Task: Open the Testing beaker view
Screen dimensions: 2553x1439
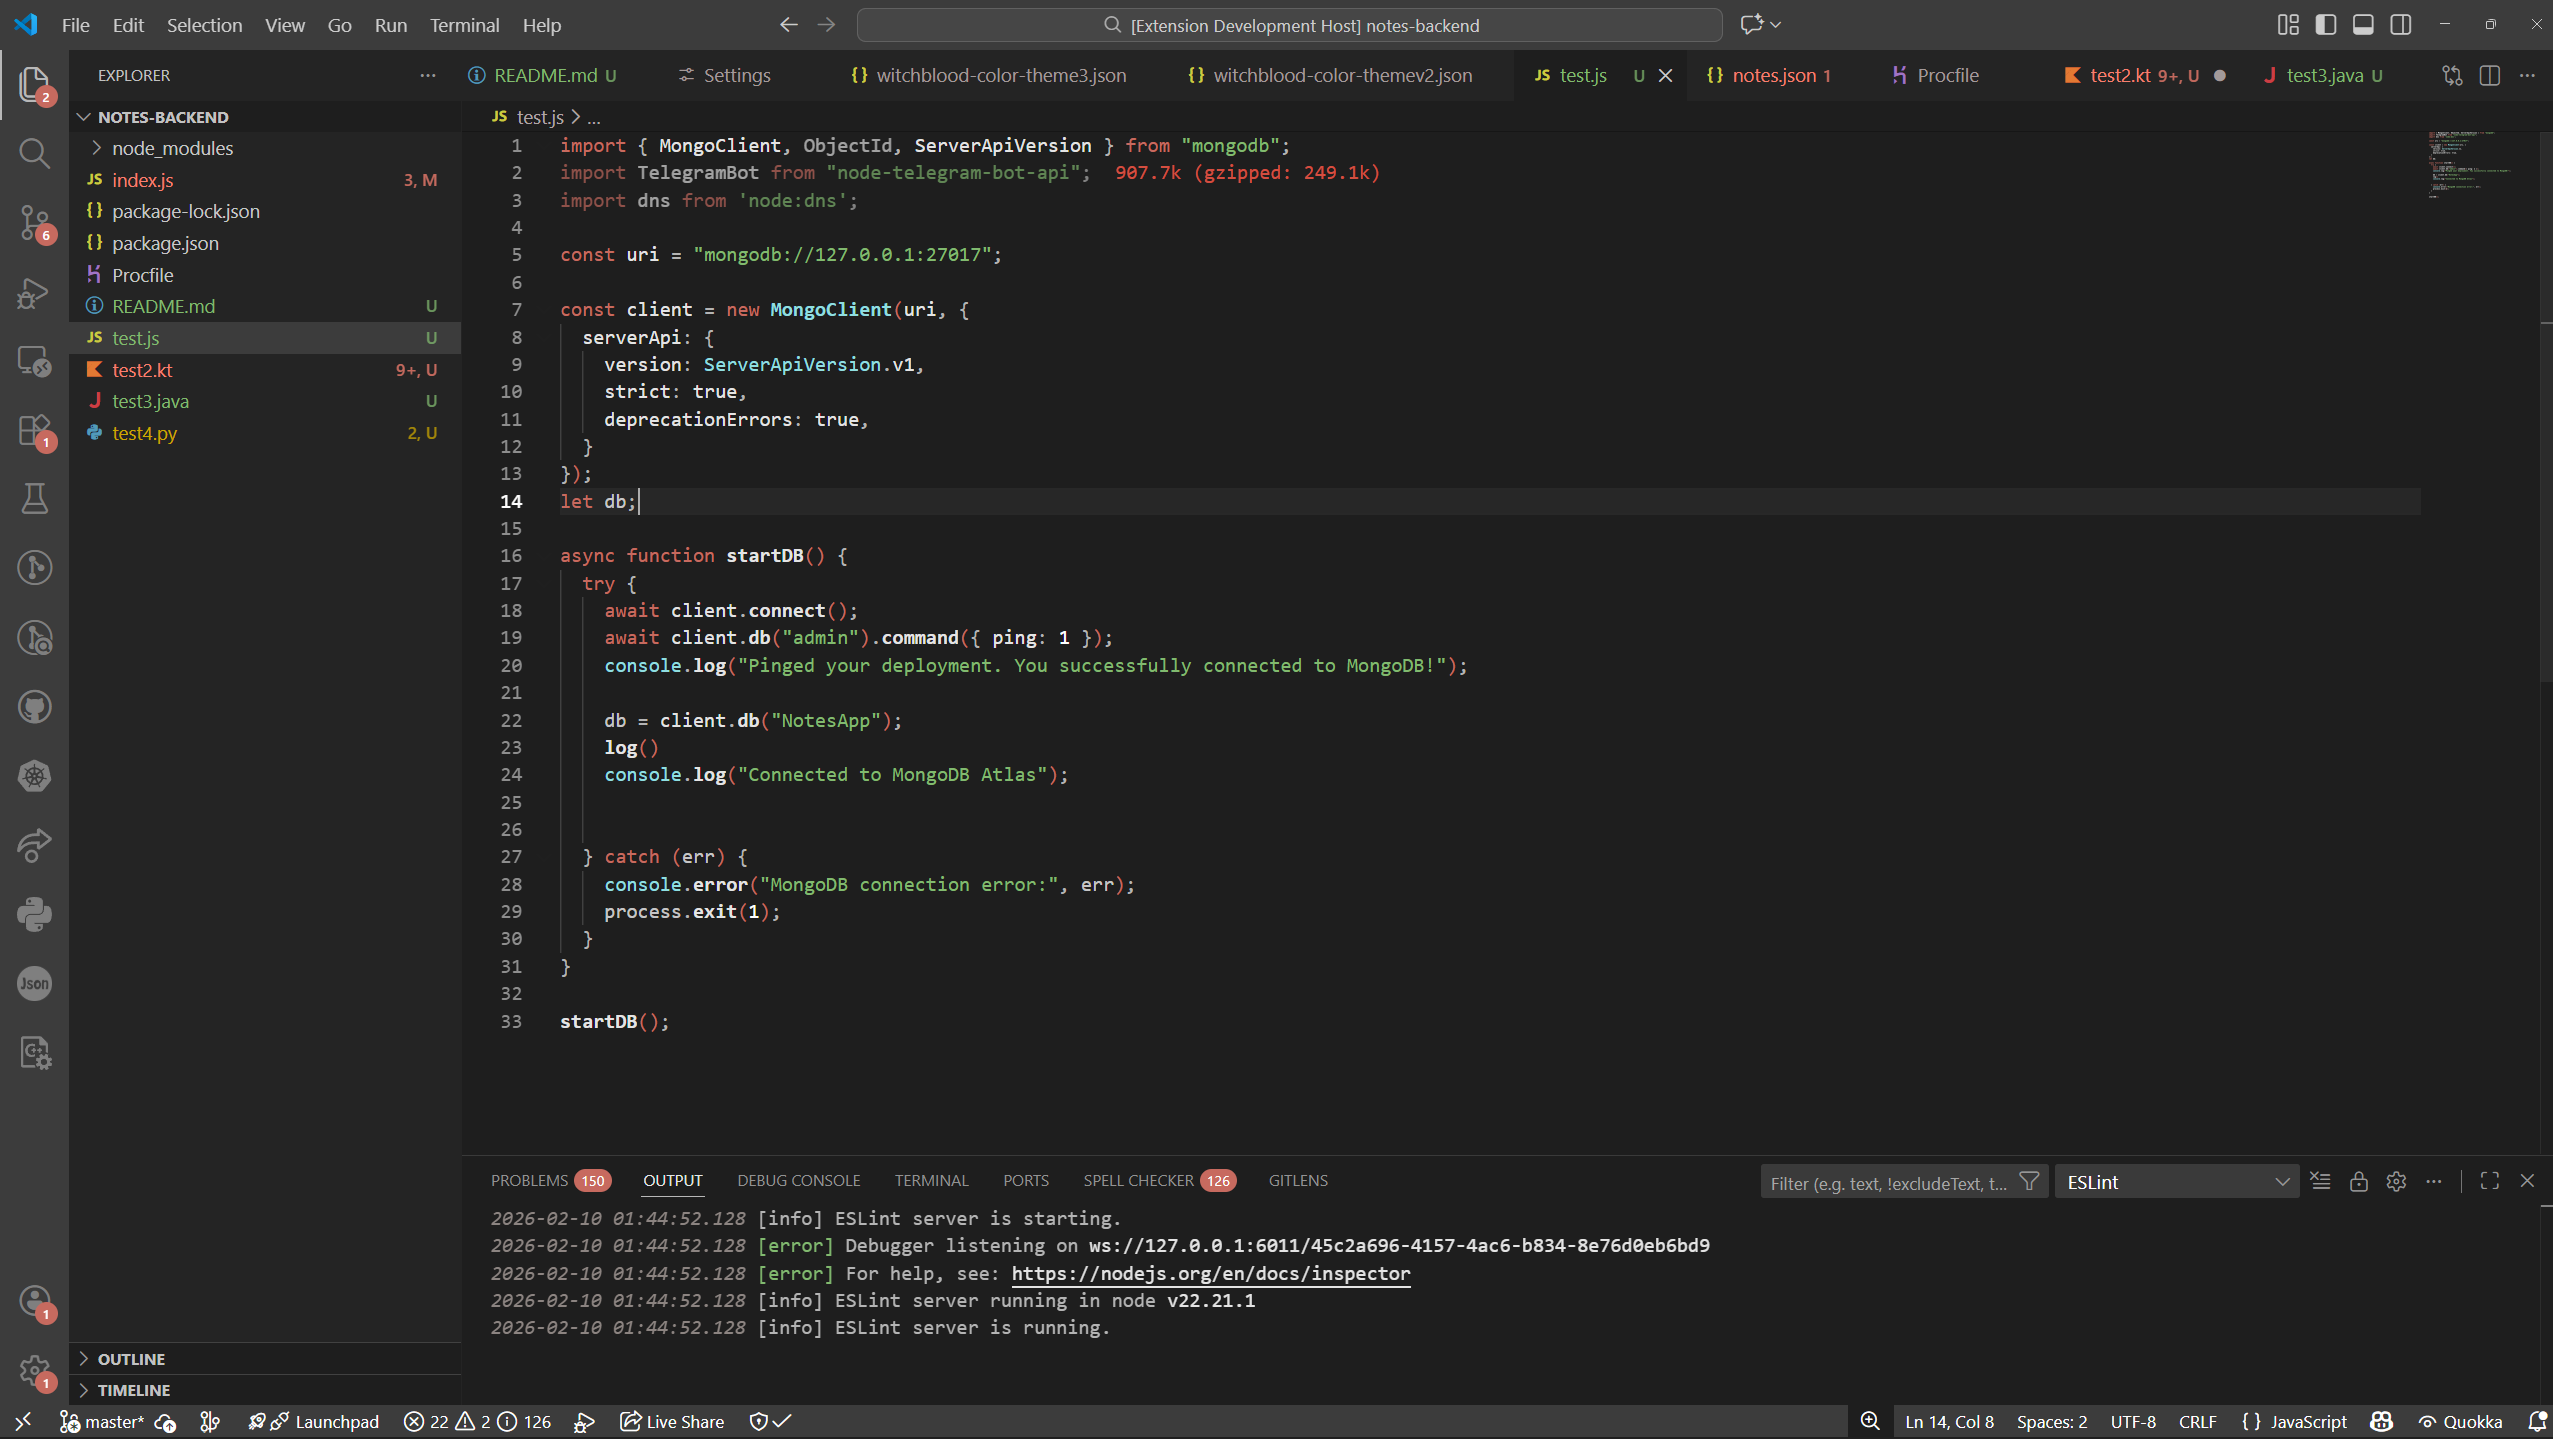Action: pos(34,499)
